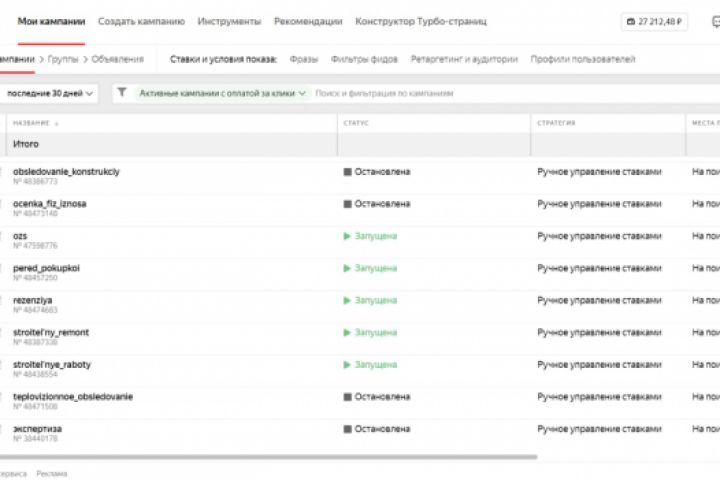Click the play icon for stroitel'ny_remont
This screenshot has width=720, height=480.
click(347, 332)
